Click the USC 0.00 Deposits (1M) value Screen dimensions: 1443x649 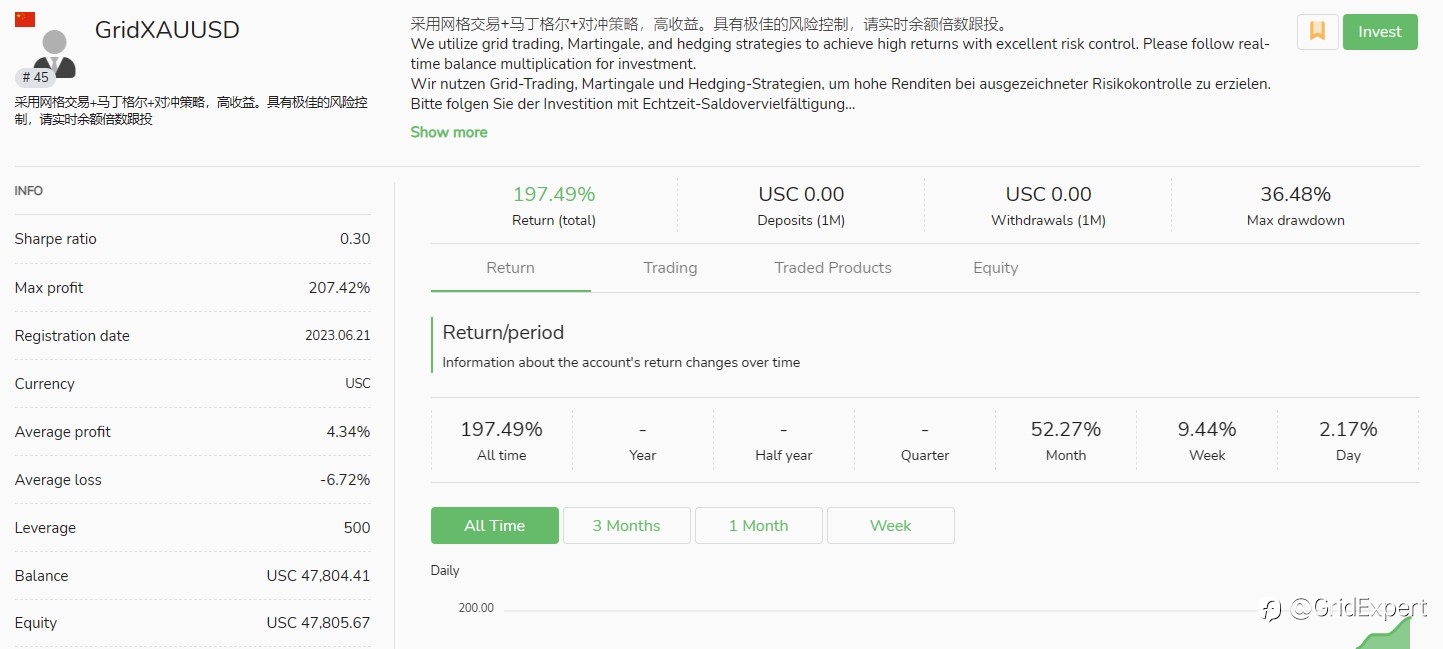(801, 194)
